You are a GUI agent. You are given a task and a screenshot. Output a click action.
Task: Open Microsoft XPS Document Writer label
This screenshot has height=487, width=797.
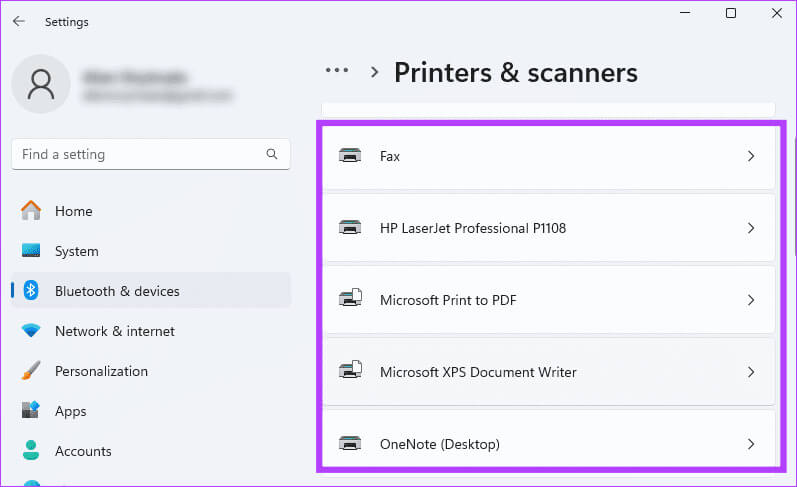coord(478,372)
